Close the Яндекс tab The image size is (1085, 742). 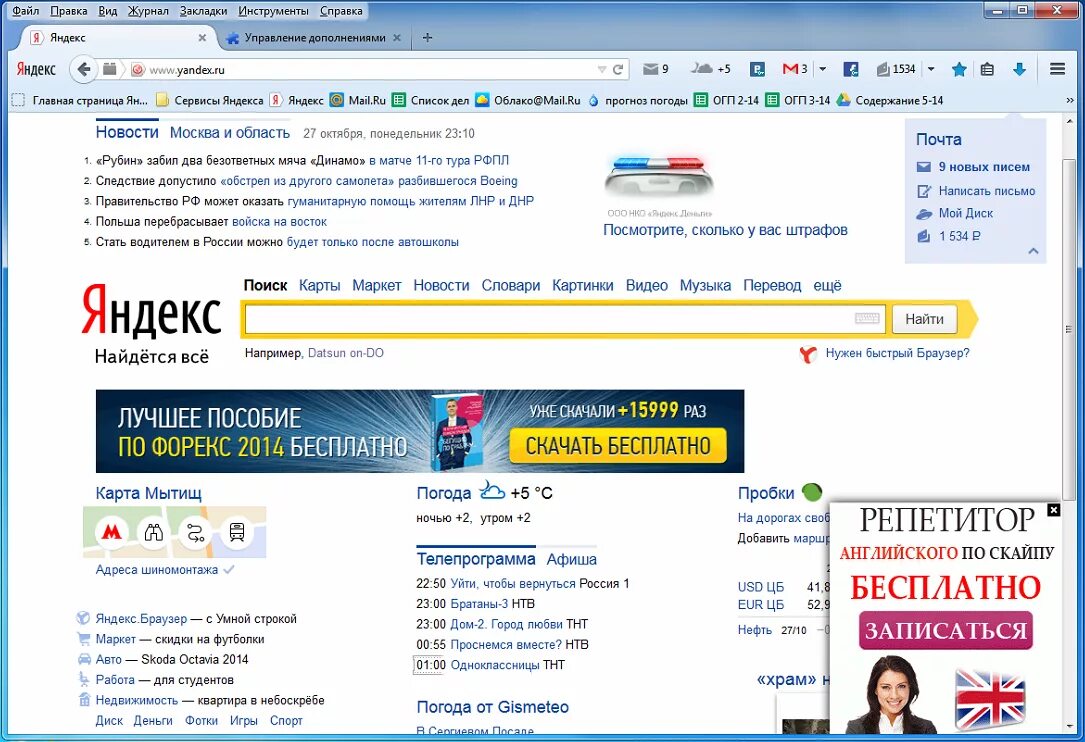click(202, 37)
